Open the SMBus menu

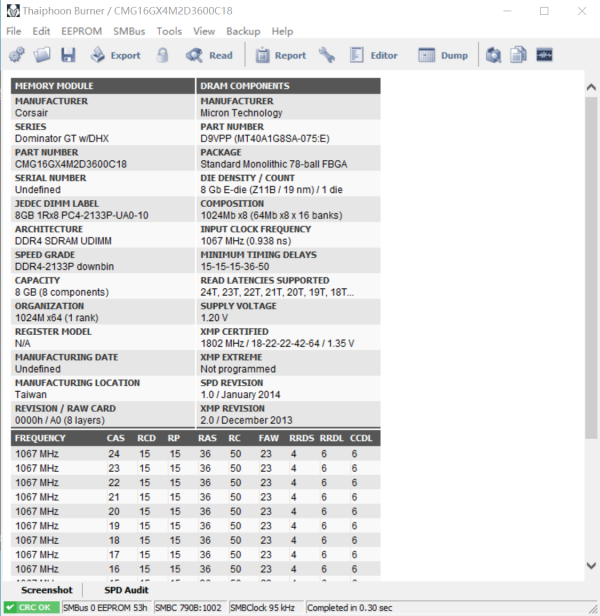coord(128,31)
